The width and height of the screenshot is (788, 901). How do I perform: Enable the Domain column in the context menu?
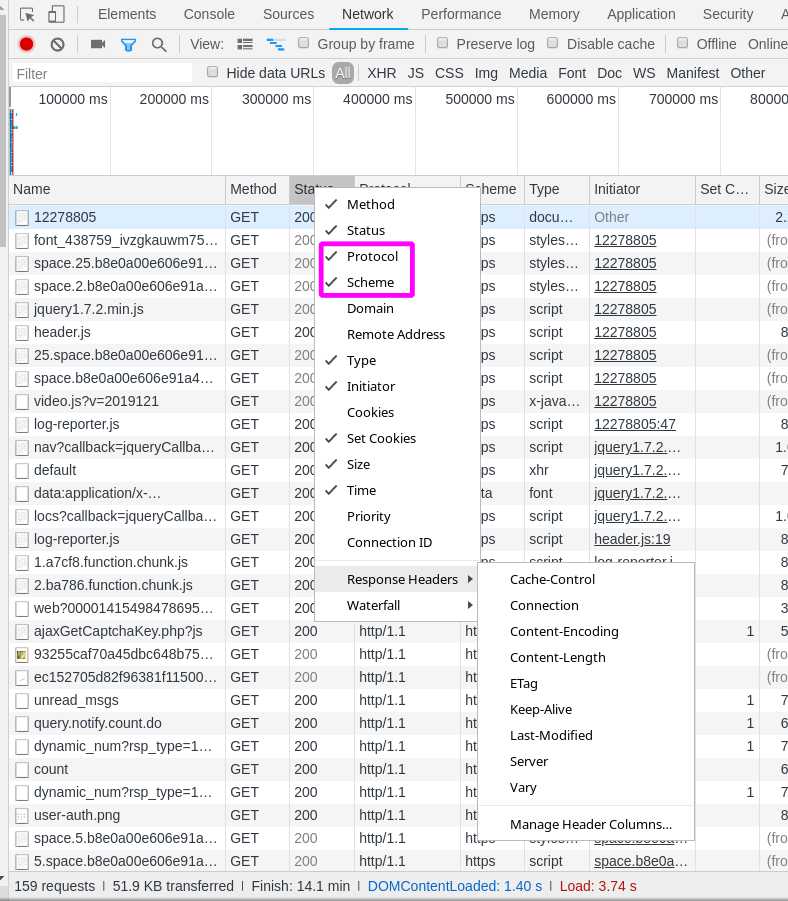pos(398,309)
